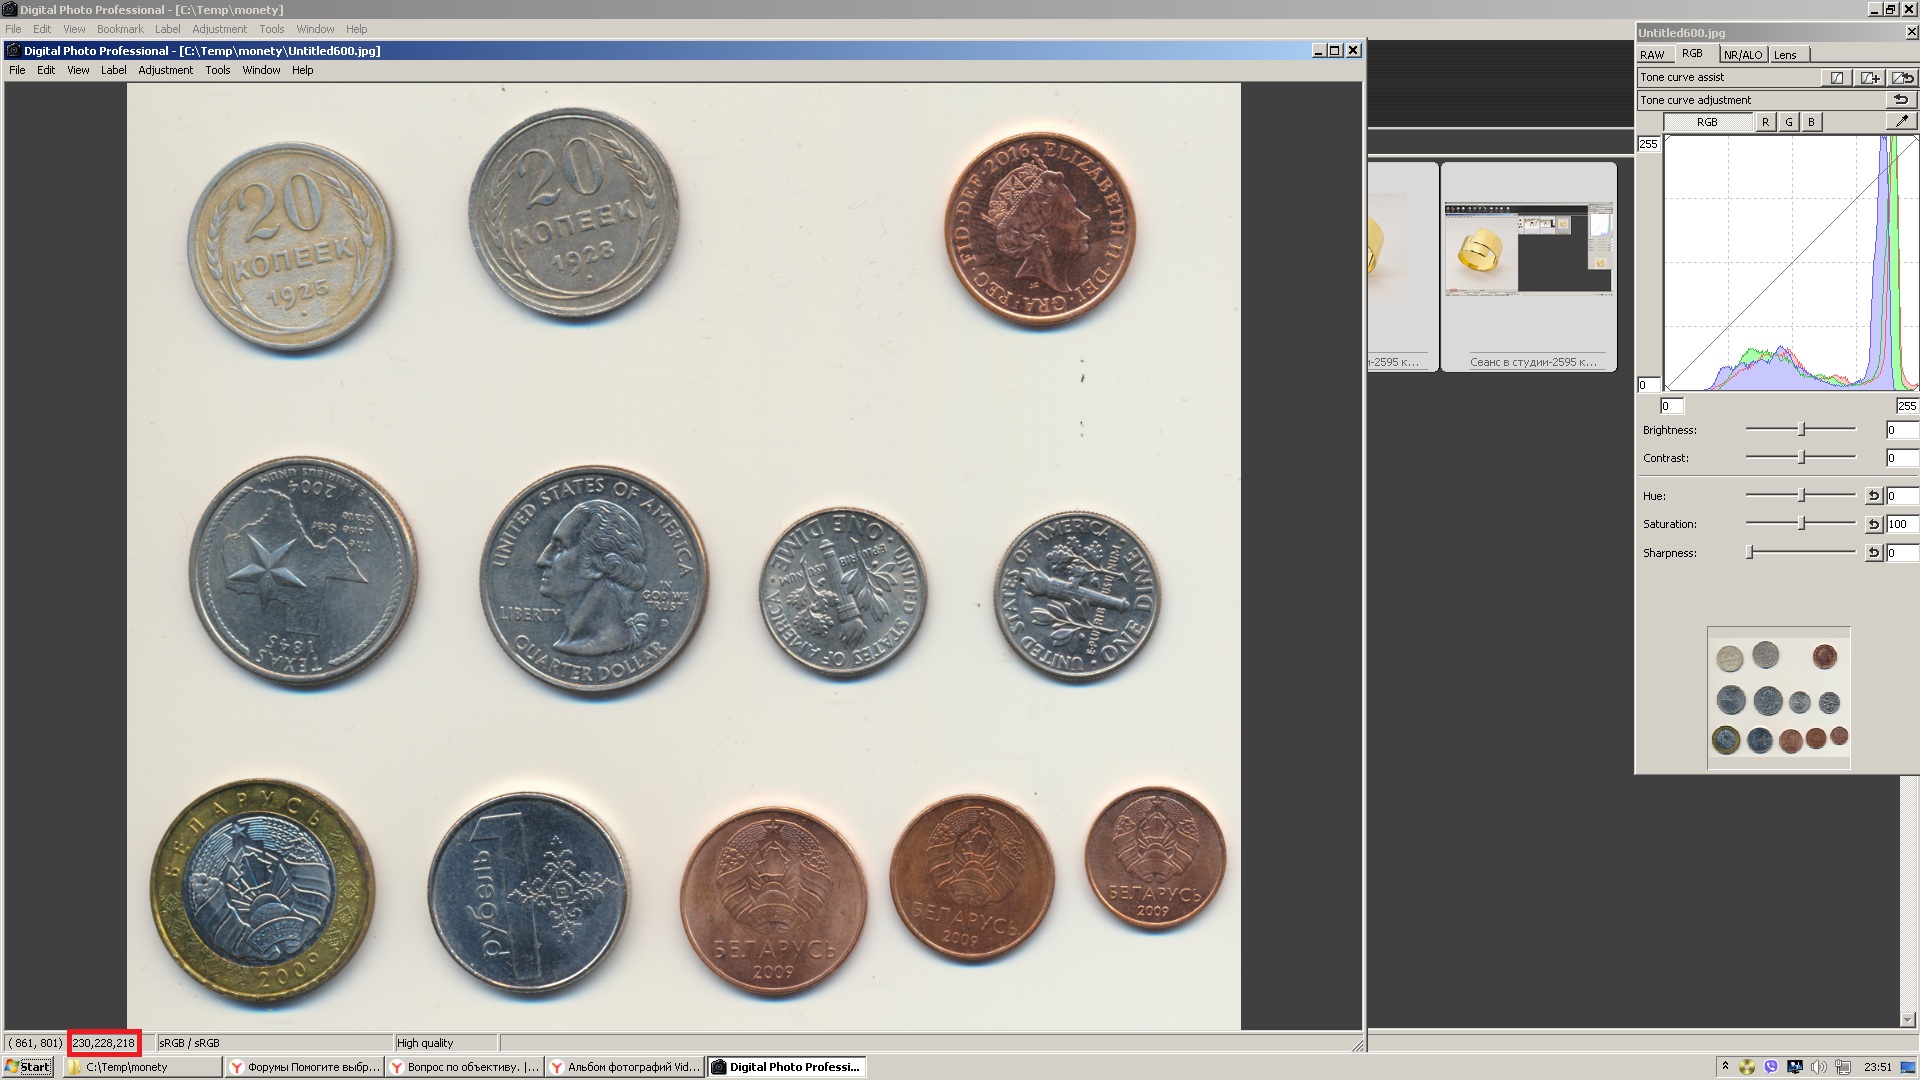The image size is (1920, 1080).
Task: Reset the Saturation value
Action: click(1874, 523)
